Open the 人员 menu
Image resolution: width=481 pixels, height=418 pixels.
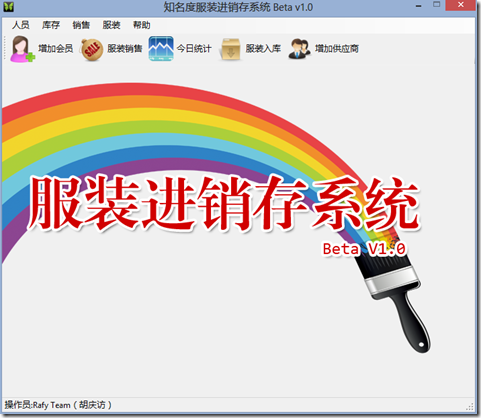point(21,25)
